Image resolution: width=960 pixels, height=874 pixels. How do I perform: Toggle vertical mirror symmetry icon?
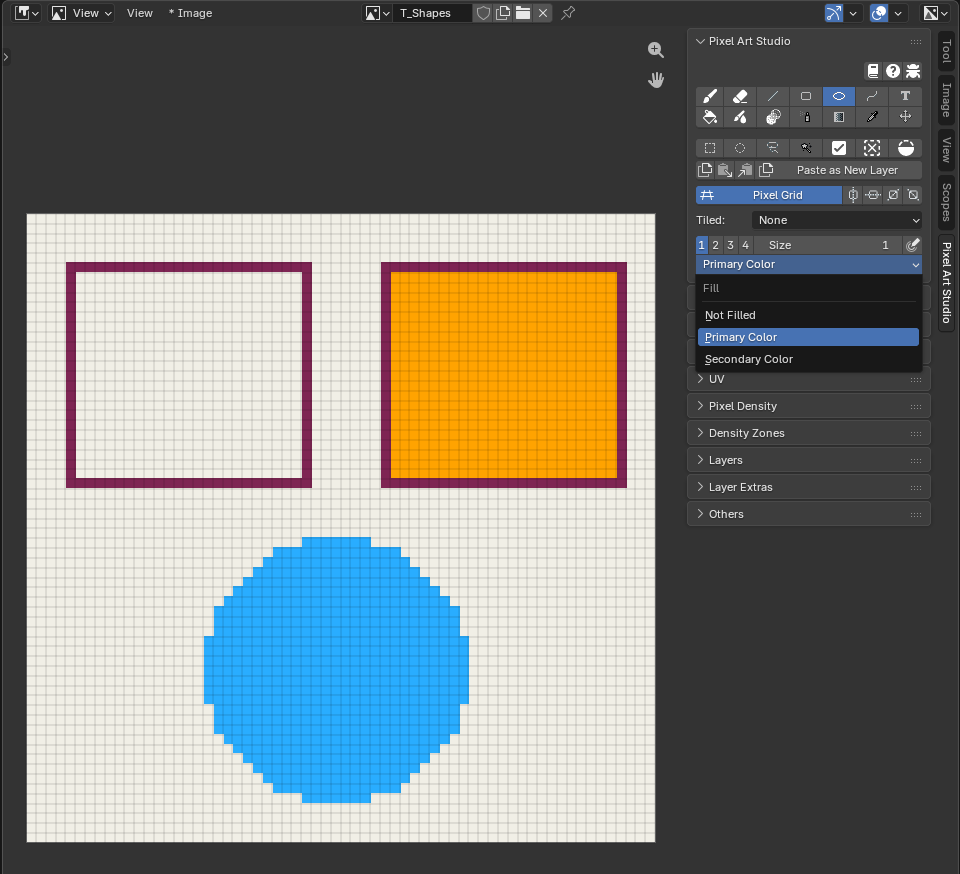coord(853,195)
